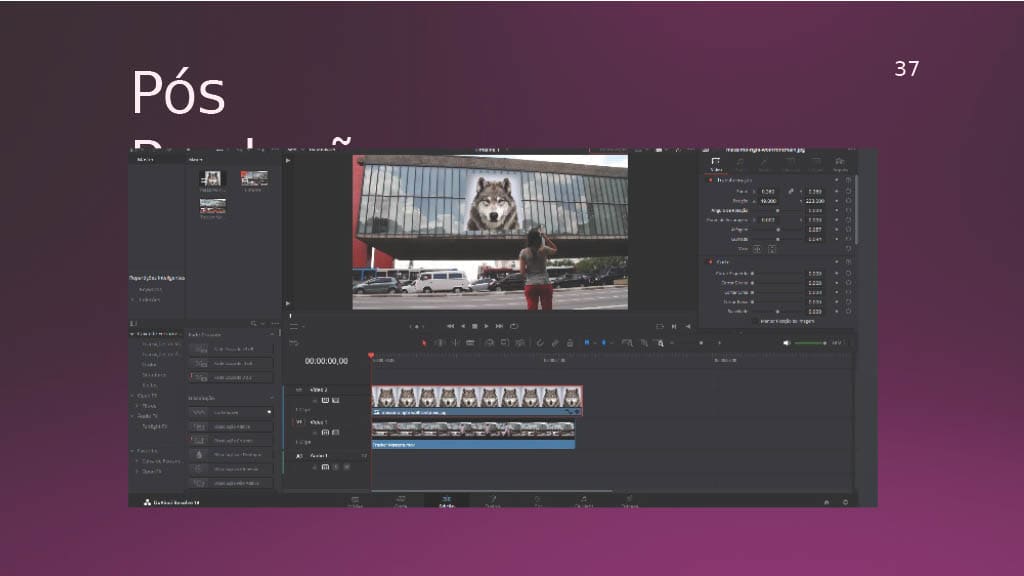The width and height of the screenshot is (1024, 576).
Task: Click the vertical flip icon in Inspector
Action: tap(772, 249)
